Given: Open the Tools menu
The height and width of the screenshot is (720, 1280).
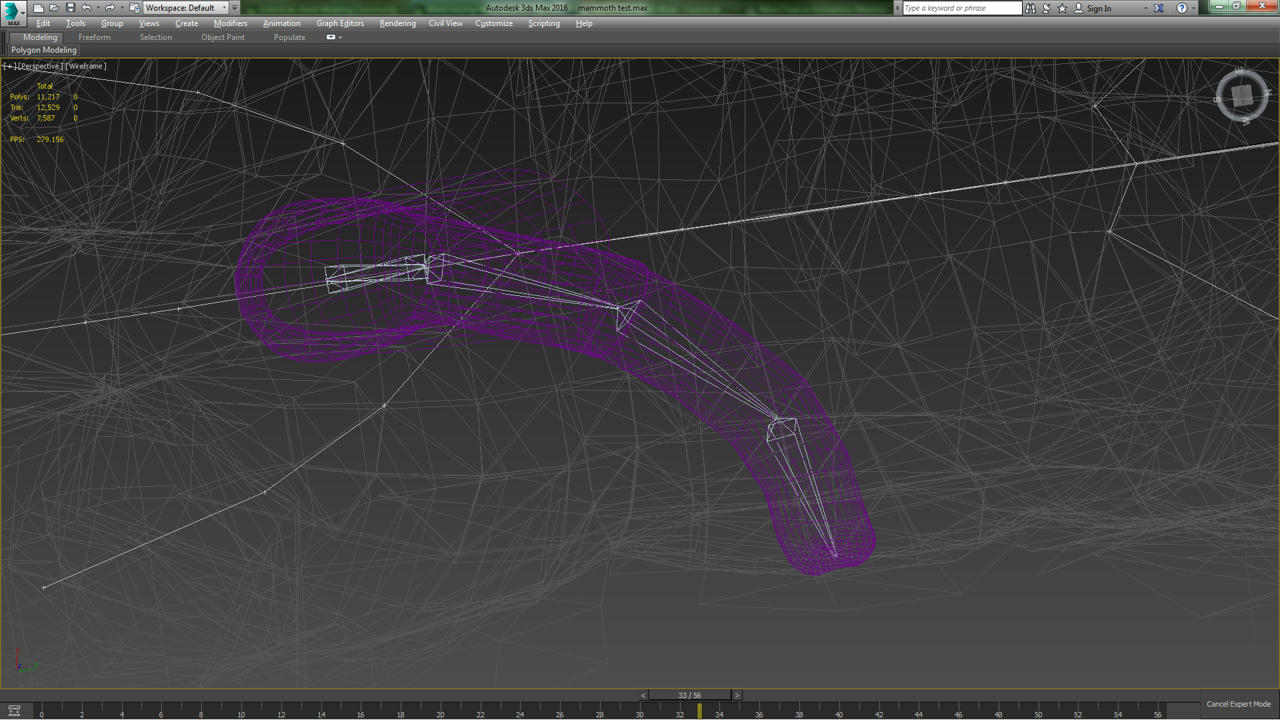Looking at the screenshot, I should tap(75, 23).
